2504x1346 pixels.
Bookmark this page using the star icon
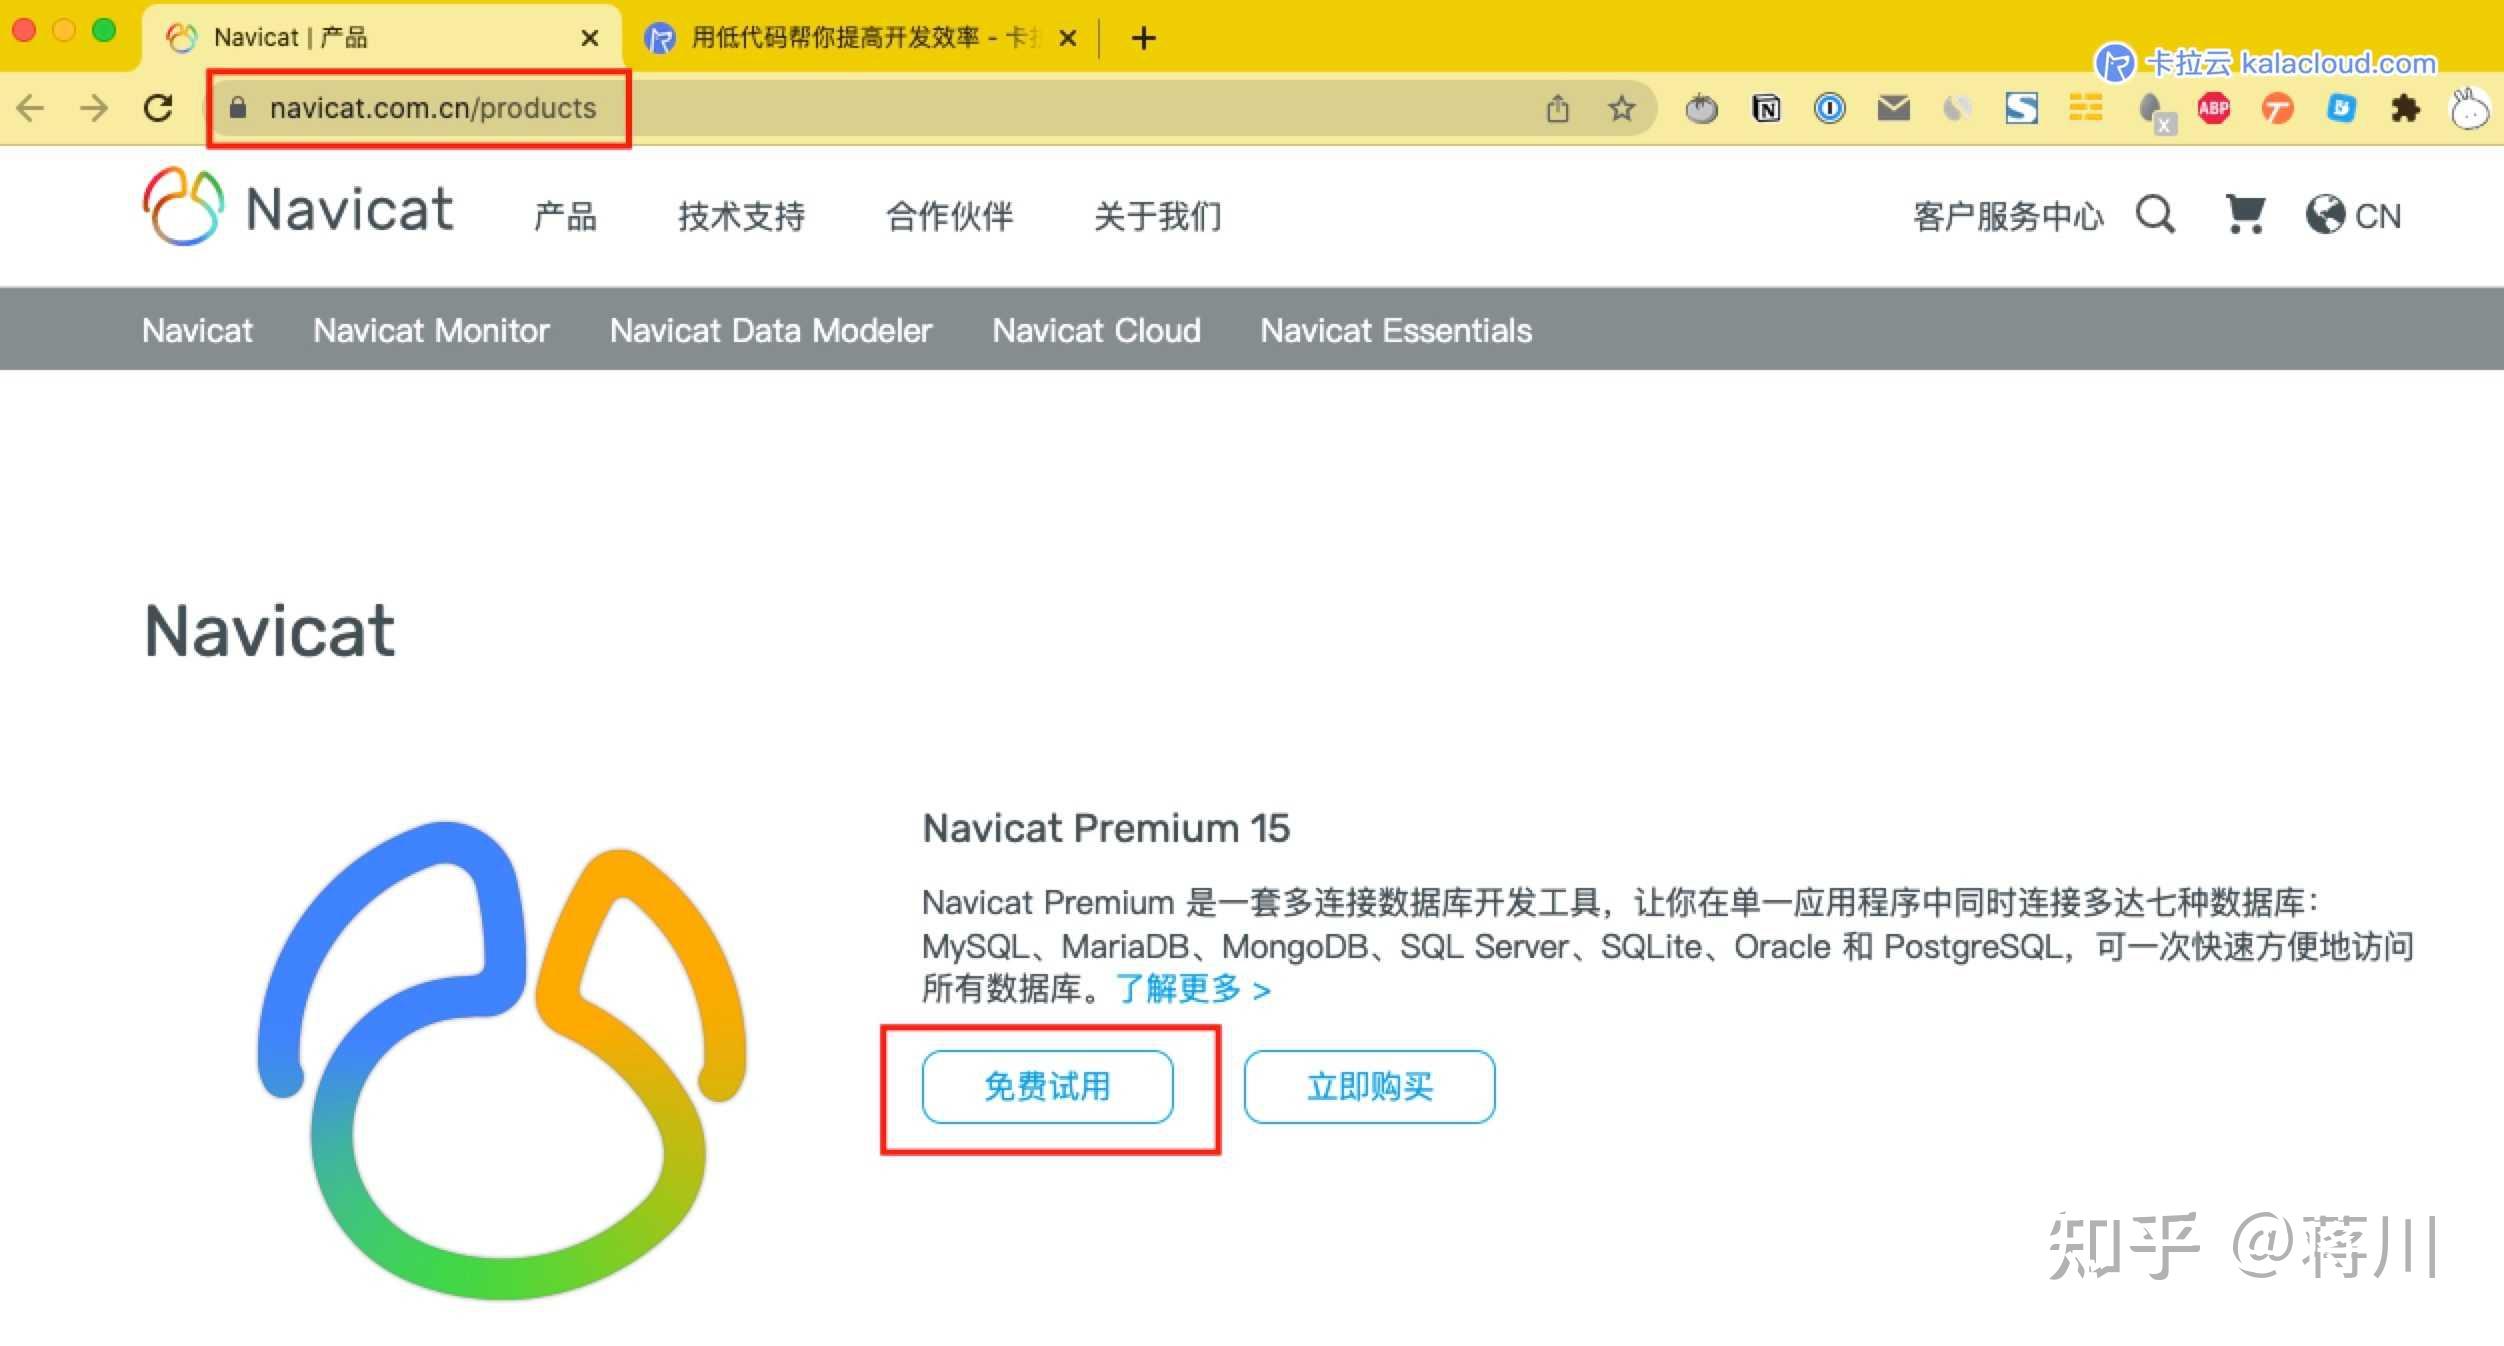tap(1621, 108)
